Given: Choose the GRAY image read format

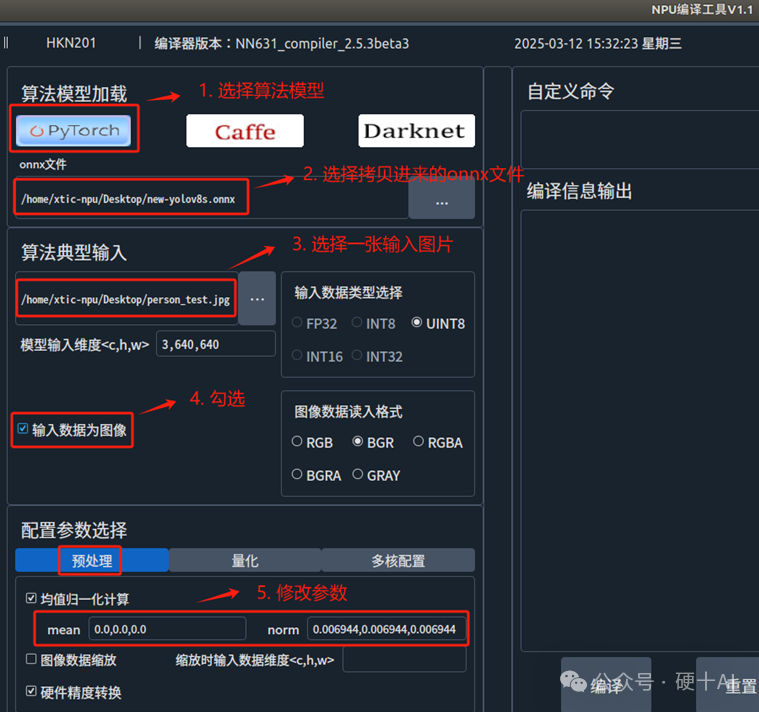Looking at the screenshot, I should (x=358, y=475).
